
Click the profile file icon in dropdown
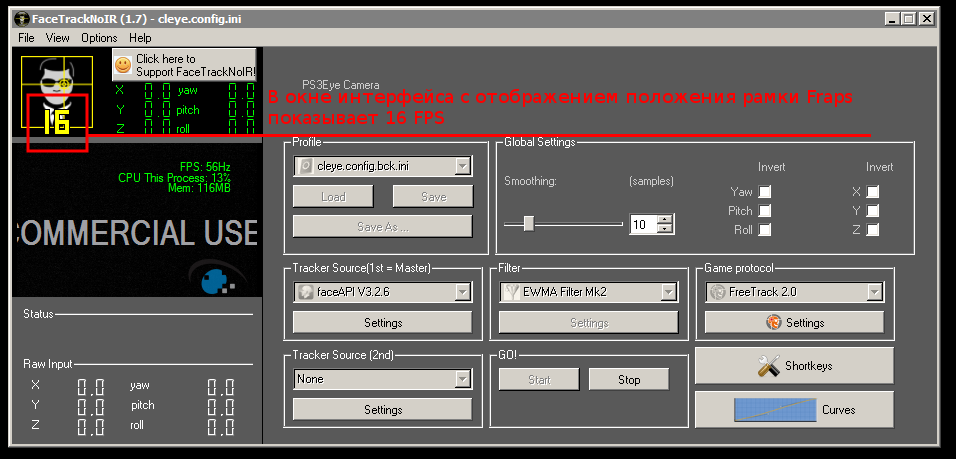point(305,166)
